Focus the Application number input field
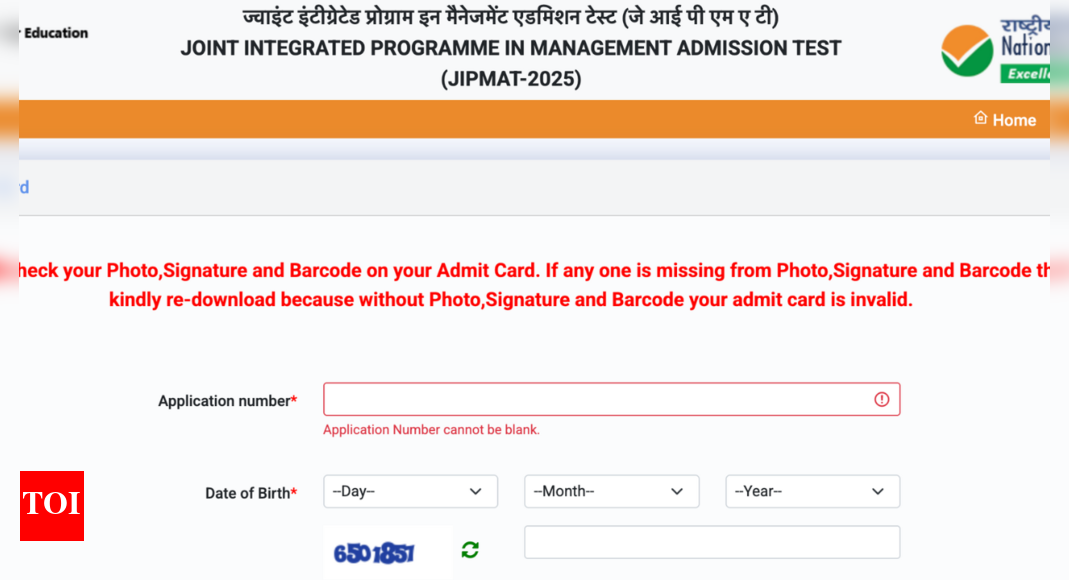 click(x=598, y=399)
